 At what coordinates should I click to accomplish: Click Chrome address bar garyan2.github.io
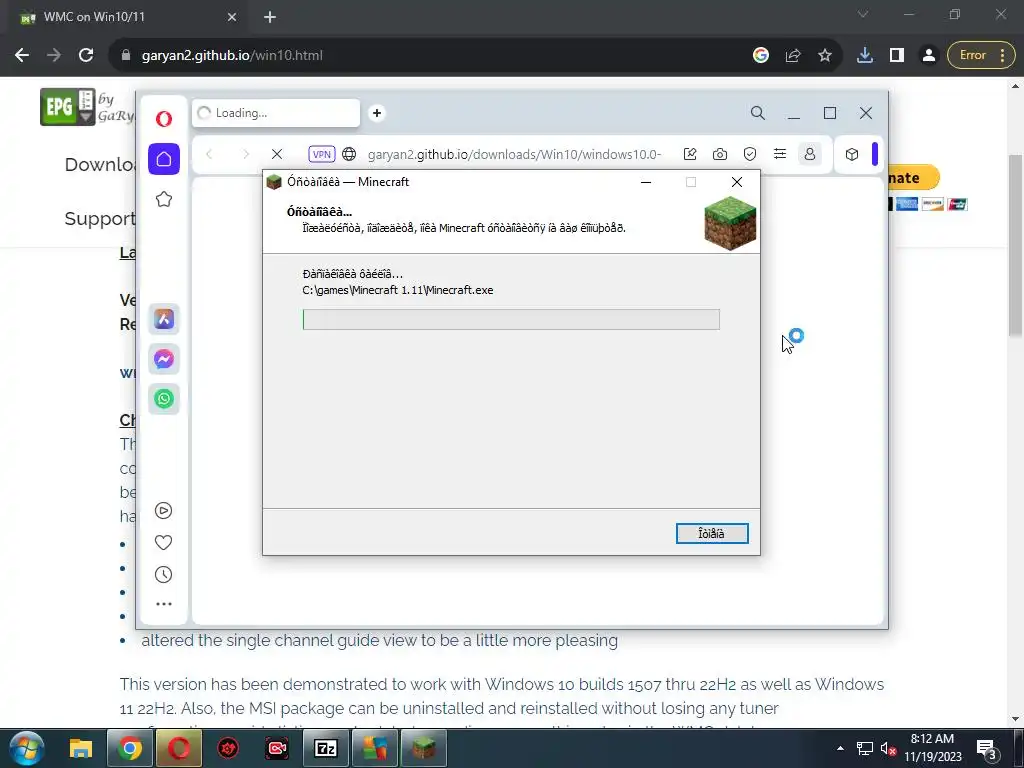232,56
